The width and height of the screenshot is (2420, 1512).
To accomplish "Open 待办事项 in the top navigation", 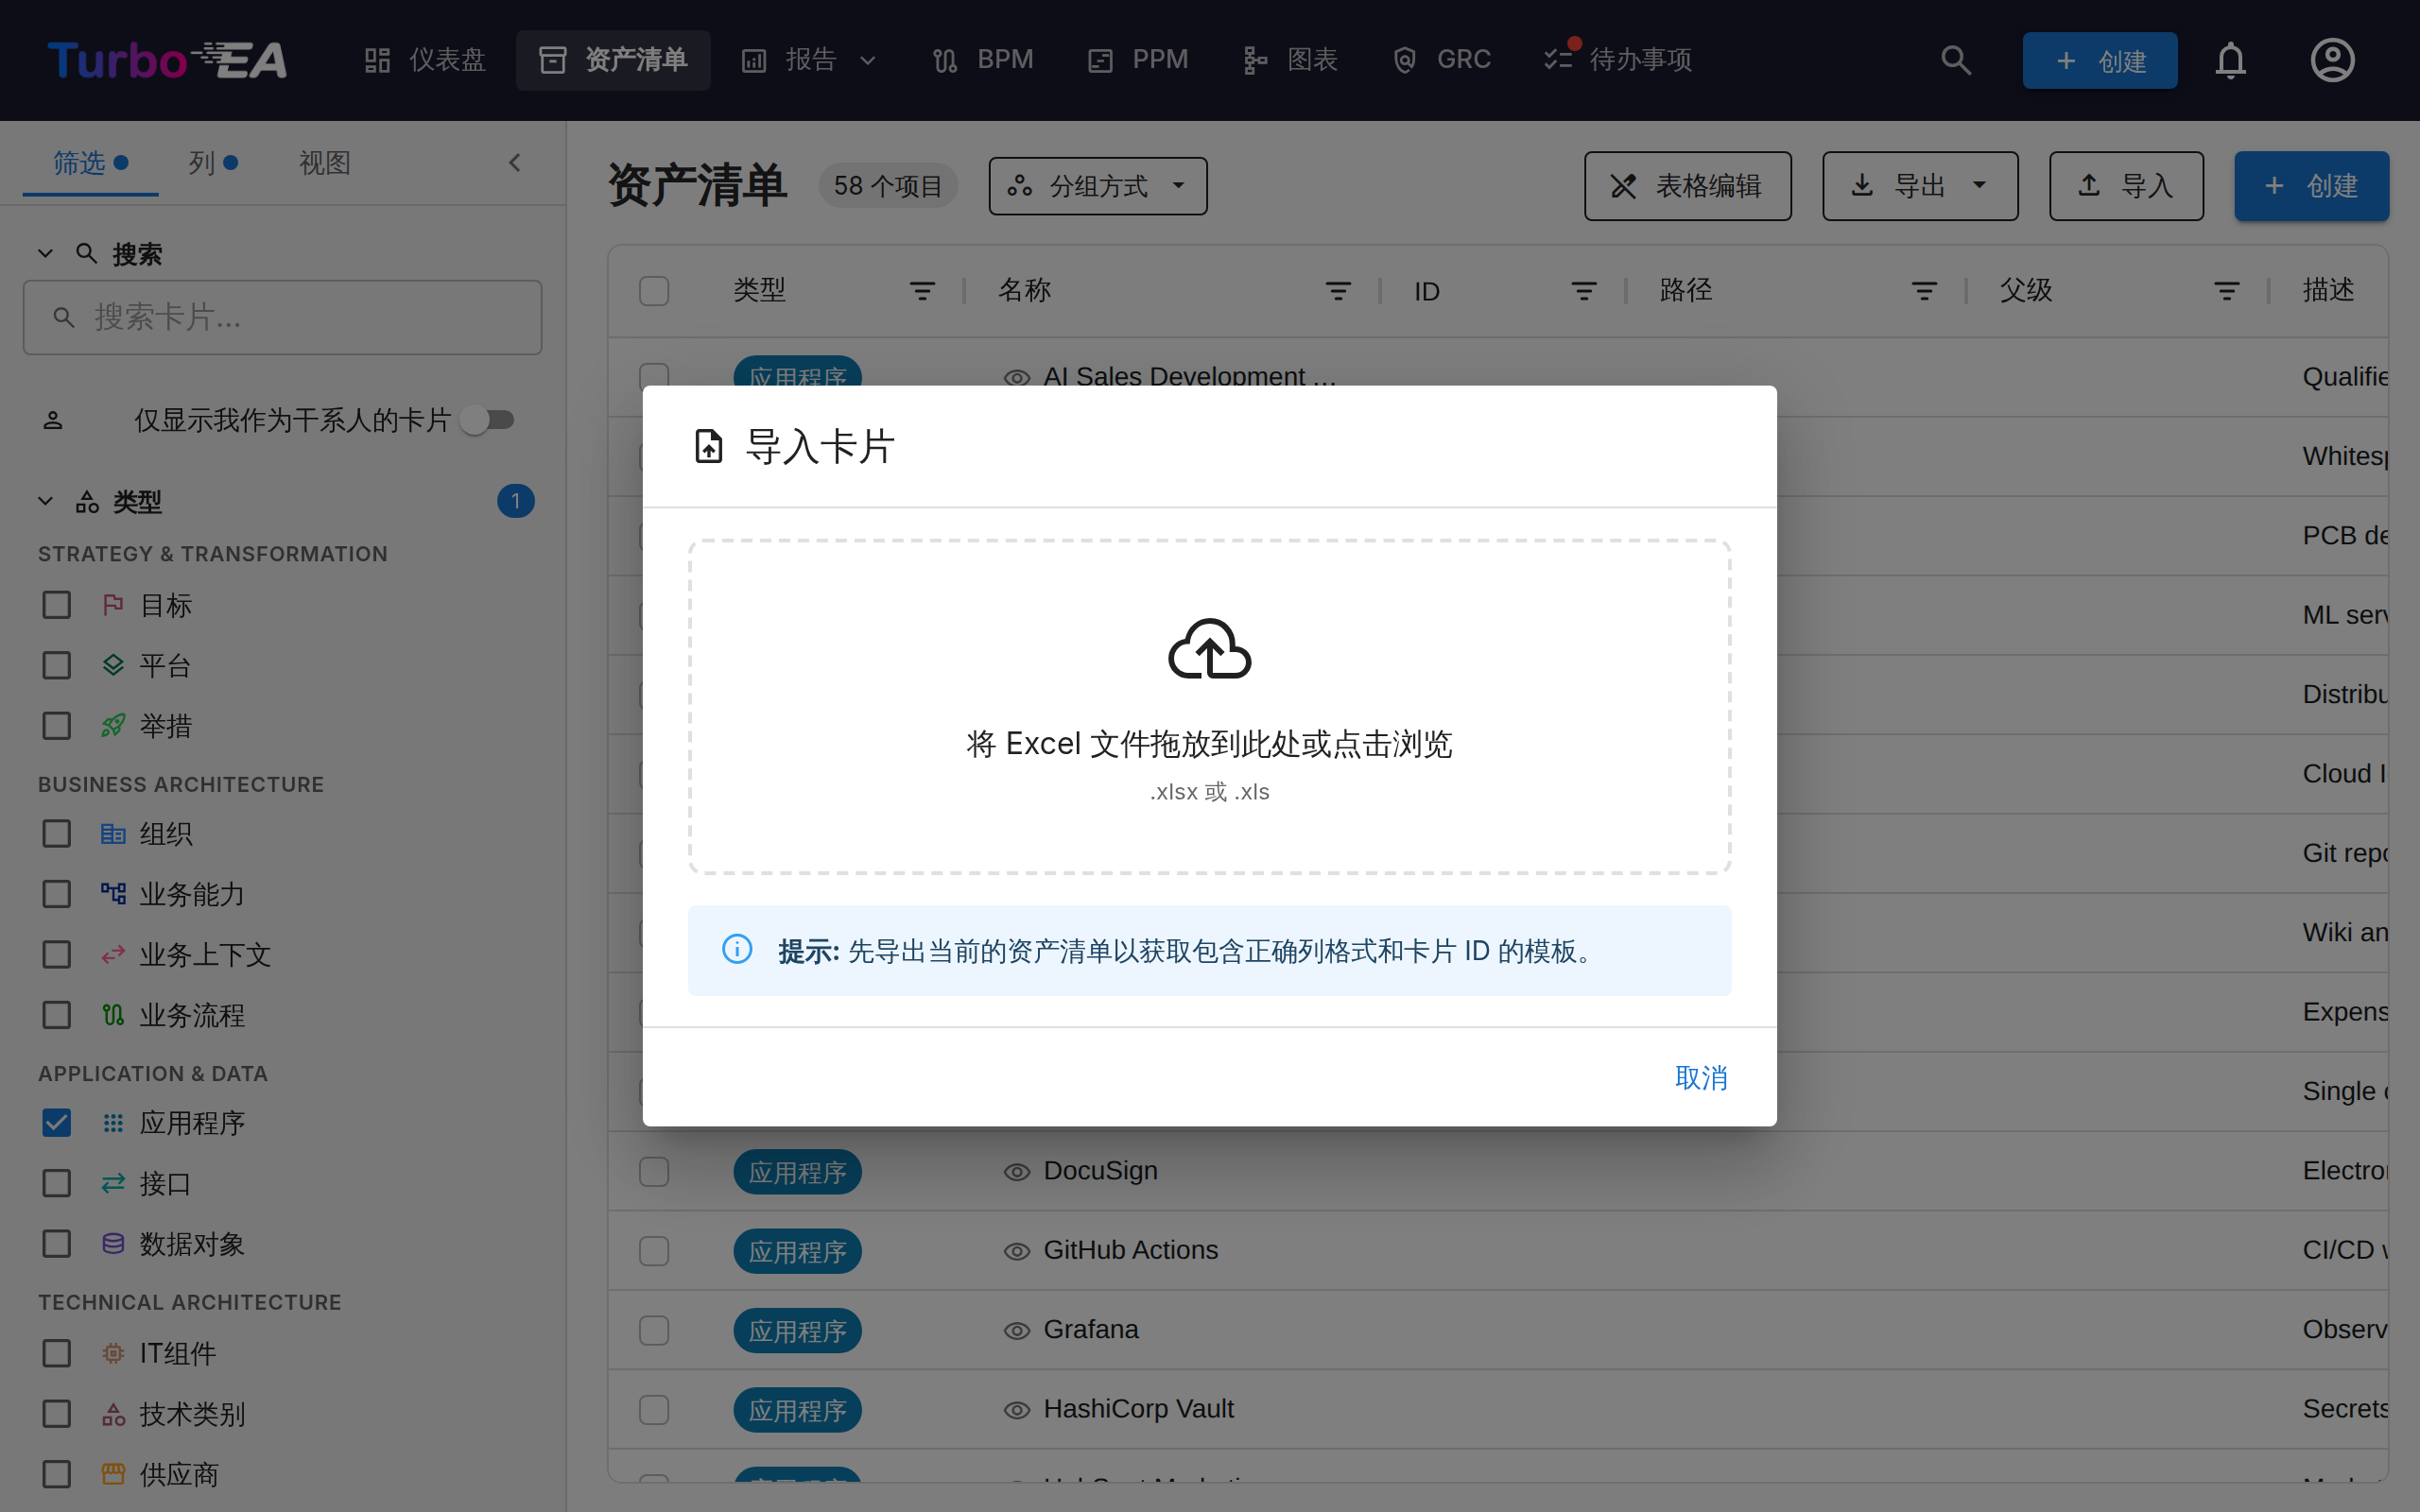I will click(1618, 60).
